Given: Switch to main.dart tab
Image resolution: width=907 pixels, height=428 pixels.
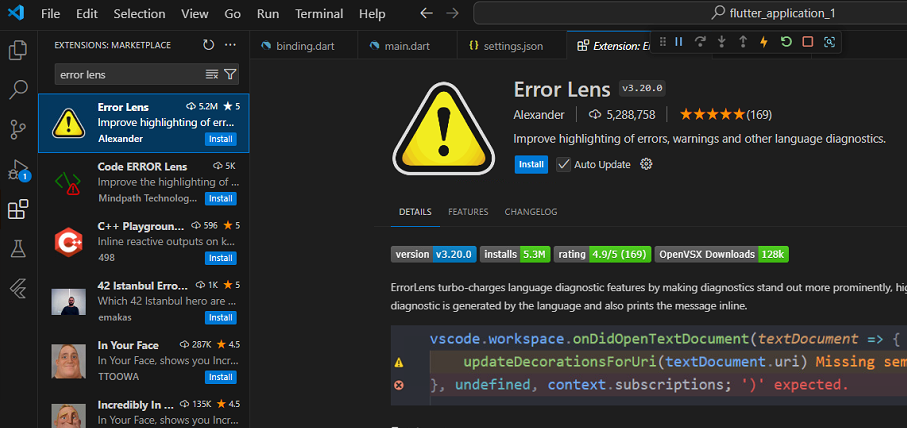Looking at the screenshot, I should pos(407,46).
